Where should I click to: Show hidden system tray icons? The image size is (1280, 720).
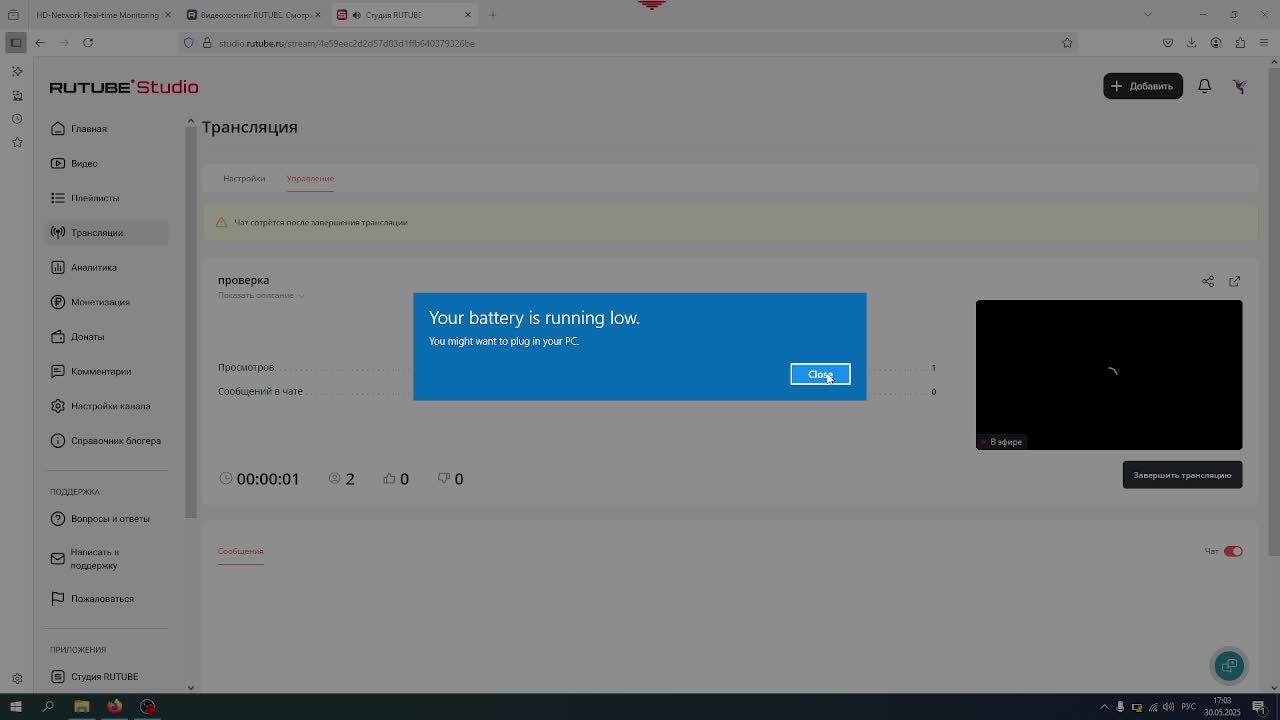tap(1104, 707)
